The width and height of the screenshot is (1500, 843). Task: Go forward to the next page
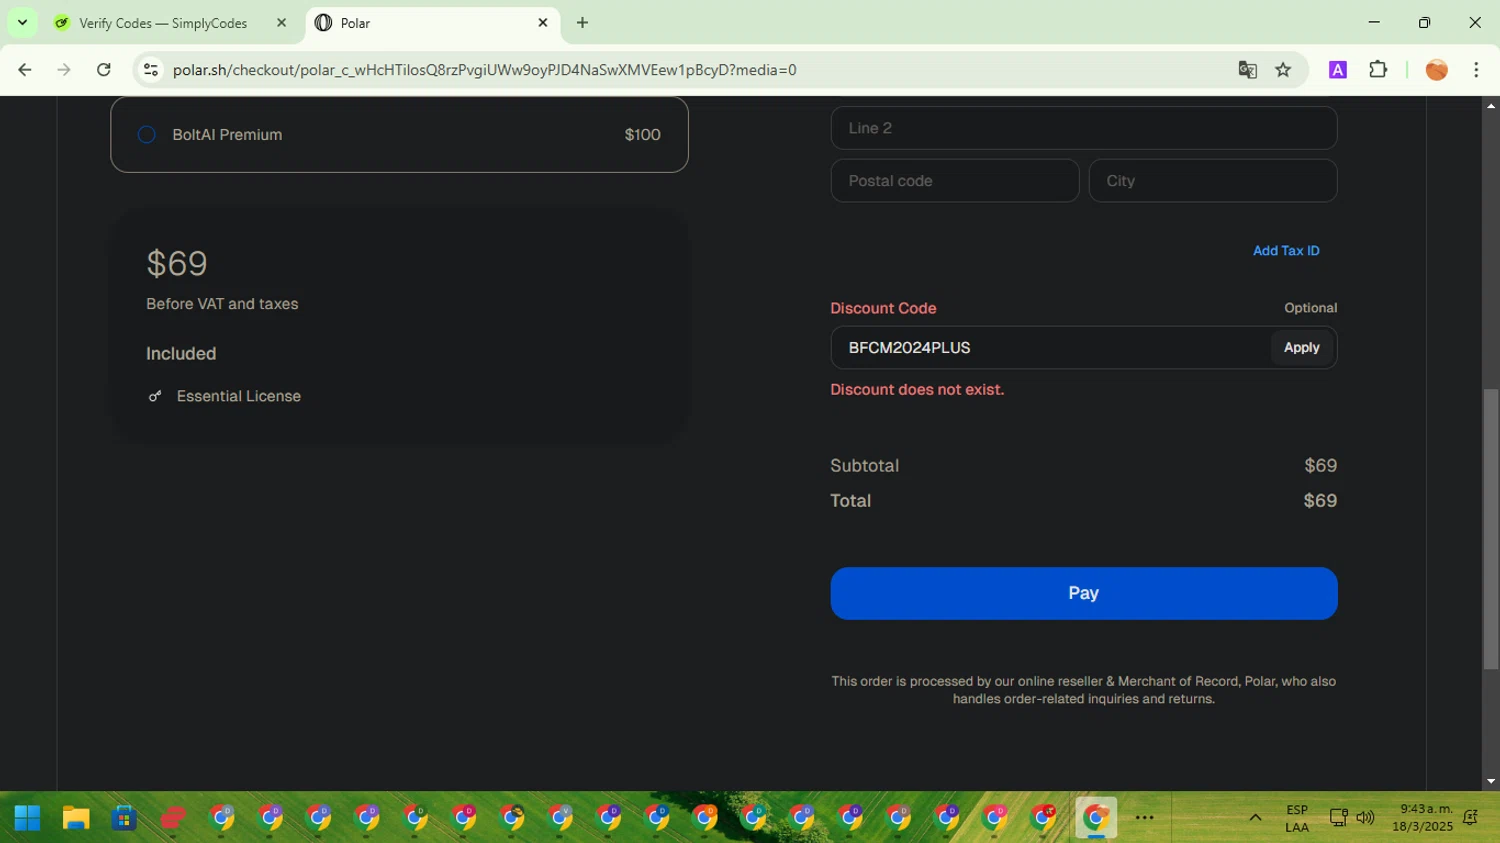pyautogui.click(x=64, y=70)
